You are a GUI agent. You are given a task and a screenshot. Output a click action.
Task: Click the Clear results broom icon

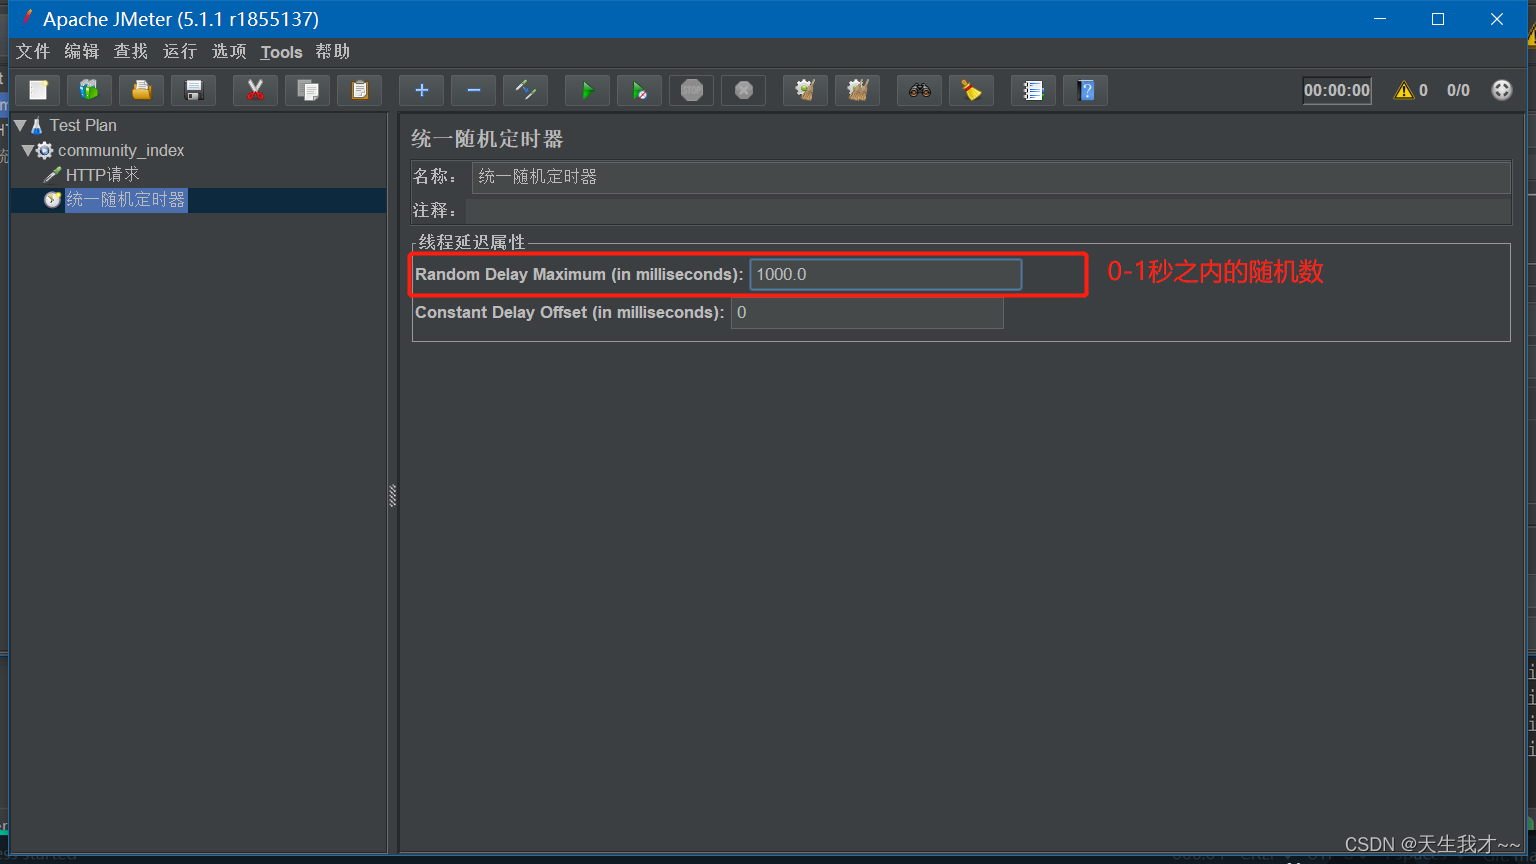[805, 91]
